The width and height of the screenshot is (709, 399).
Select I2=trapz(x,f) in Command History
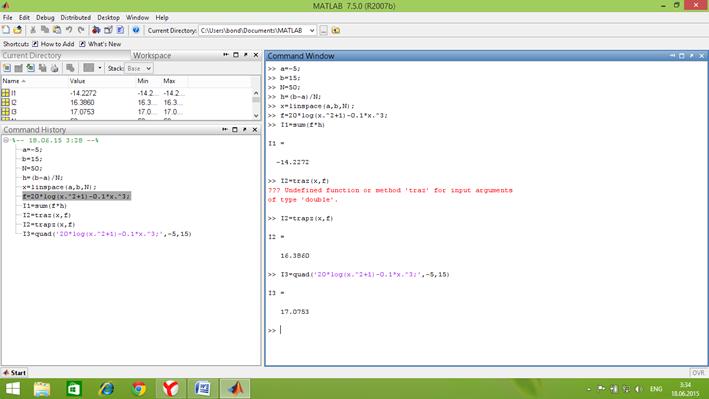point(49,224)
